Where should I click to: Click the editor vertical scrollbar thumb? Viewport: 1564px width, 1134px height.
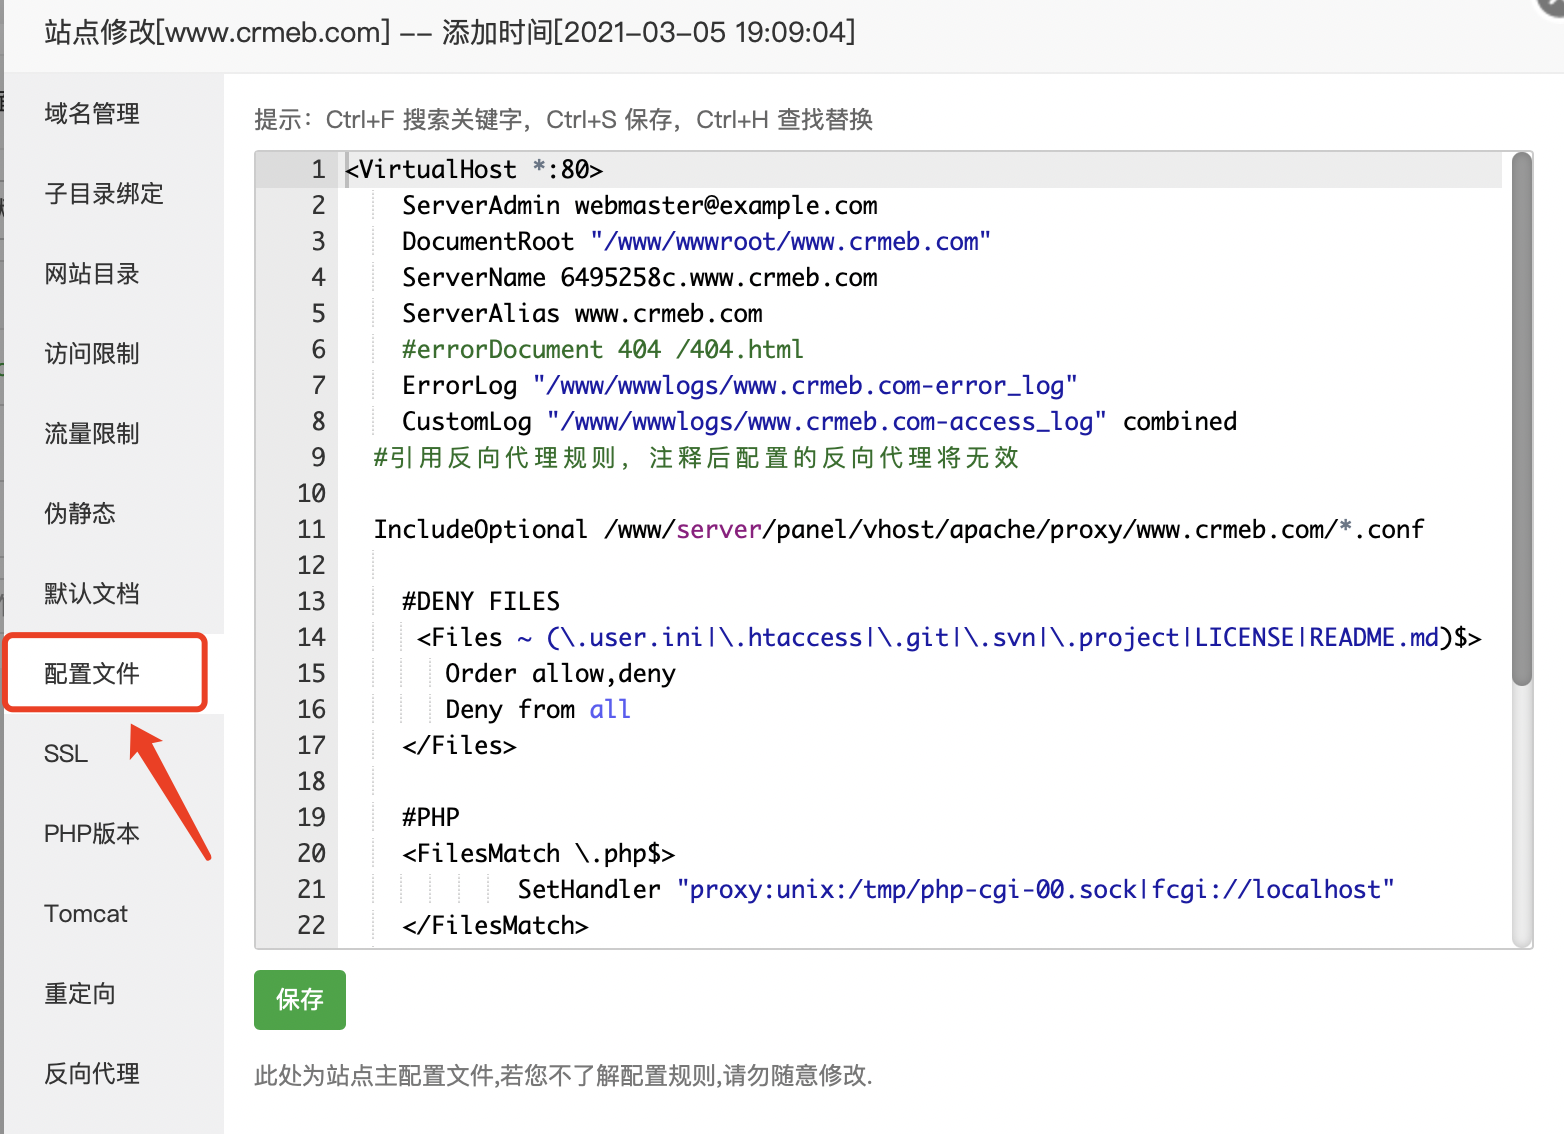[1521, 420]
